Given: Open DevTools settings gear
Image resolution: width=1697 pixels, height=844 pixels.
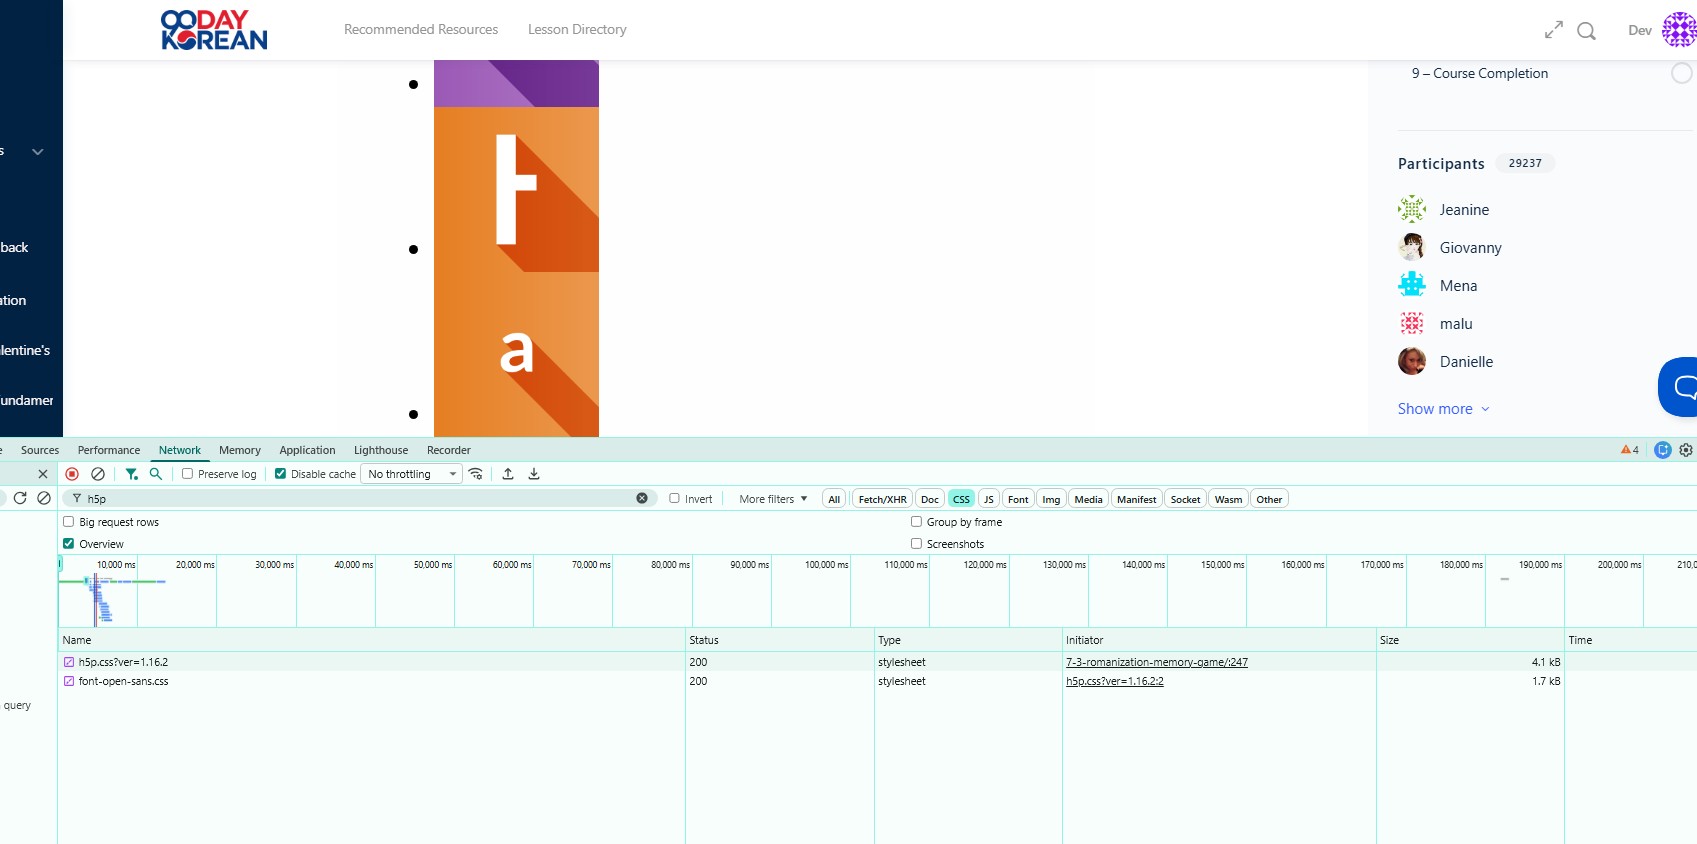Looking at the screenshot, I should [1686, 450].
